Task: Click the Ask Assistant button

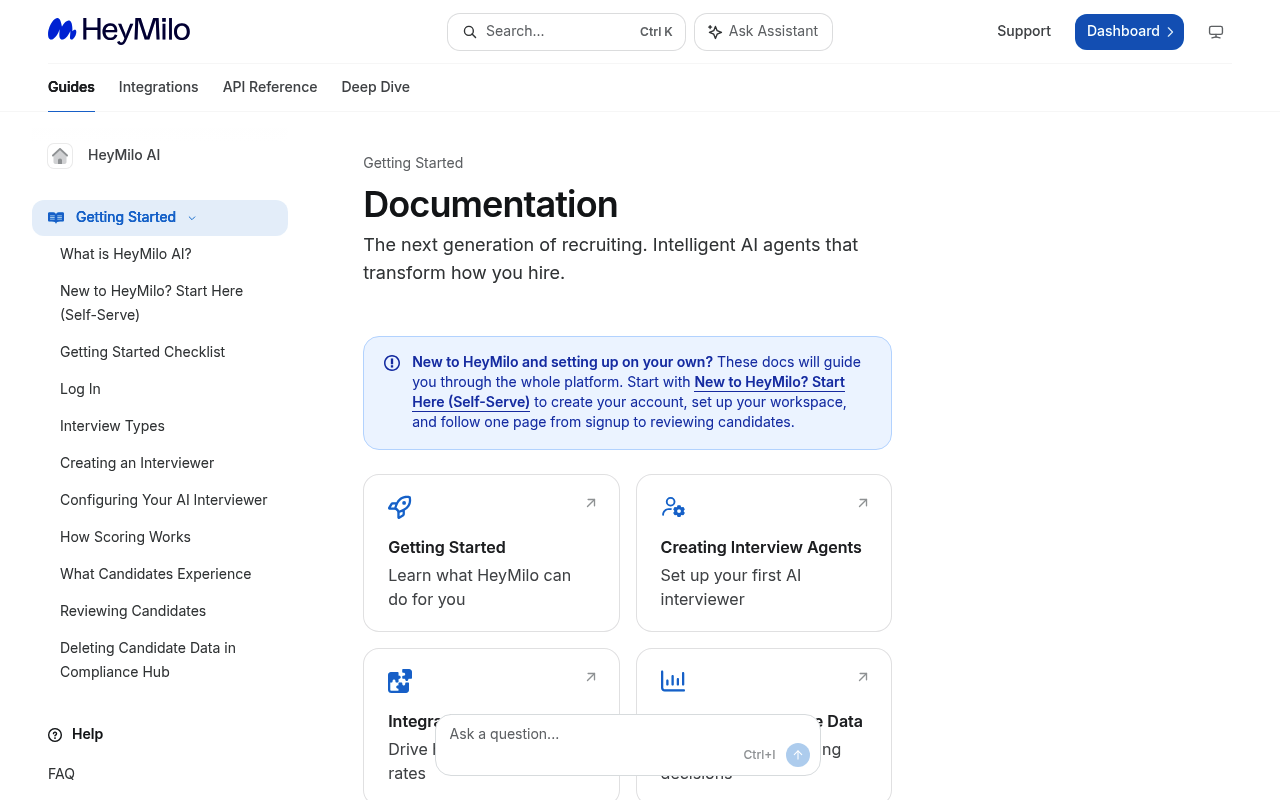Action: click(x=763, y=32)
